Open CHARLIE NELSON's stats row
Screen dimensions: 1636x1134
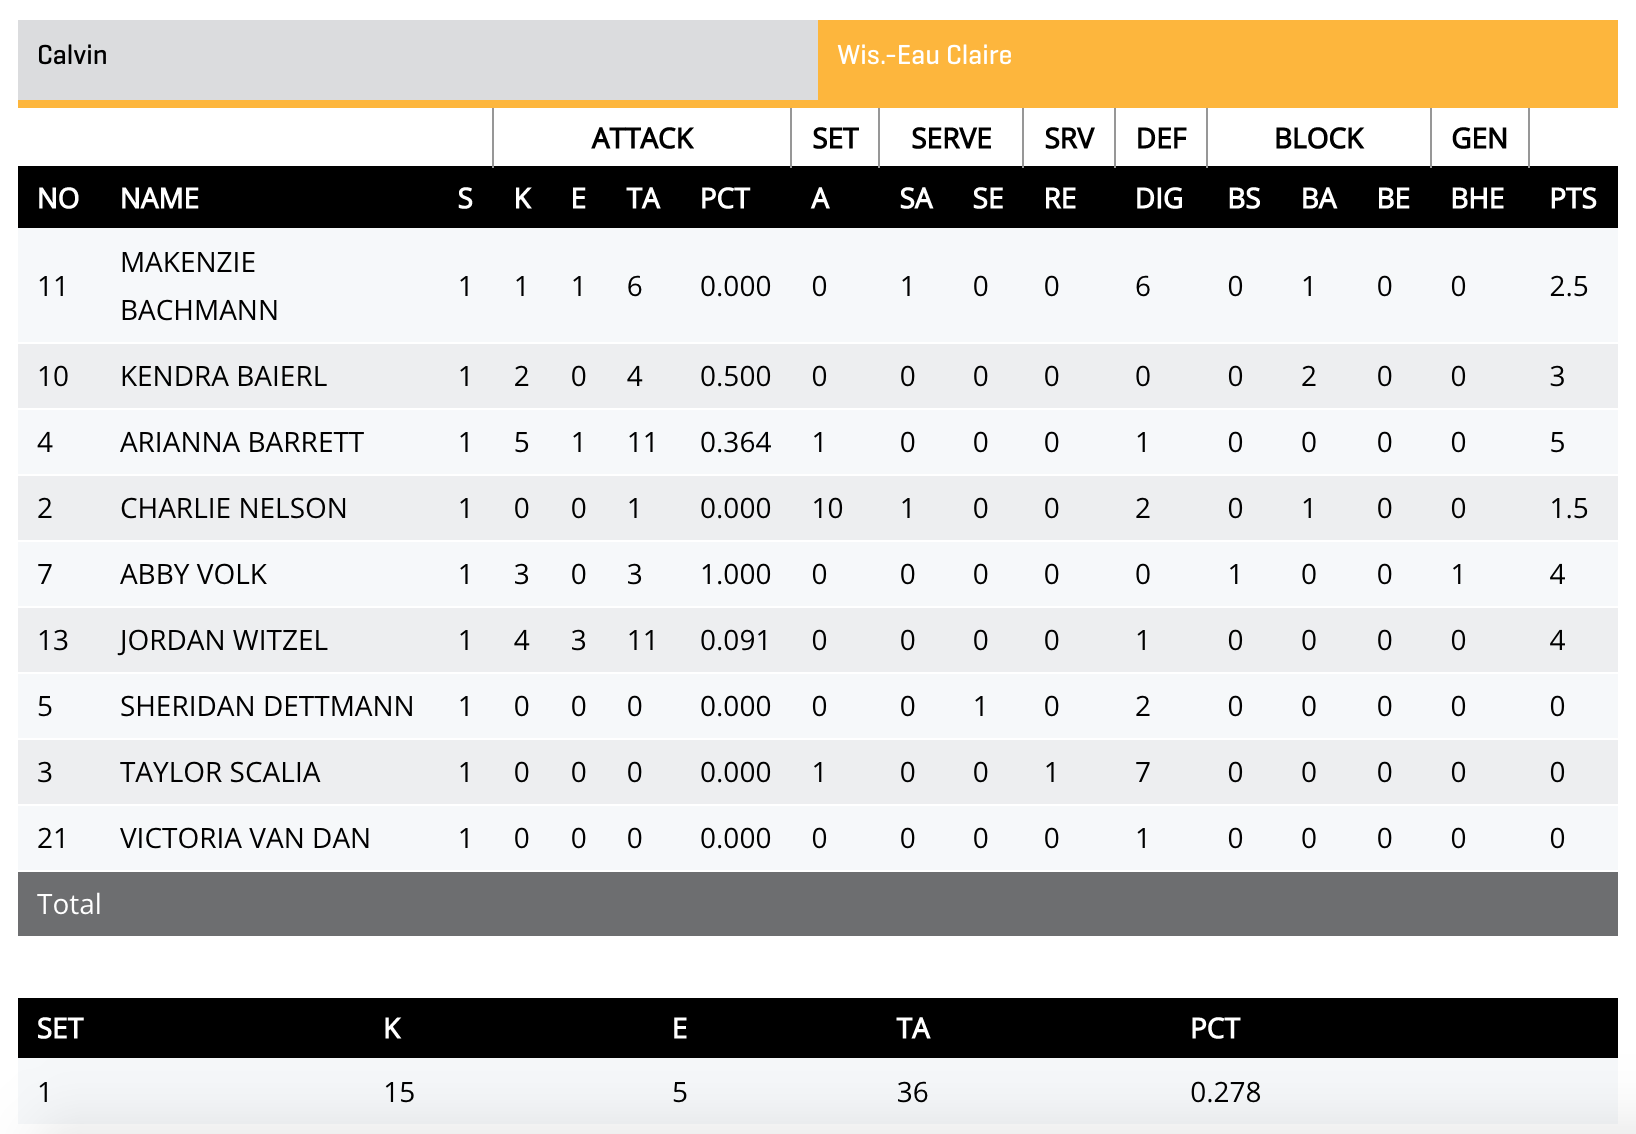coord(235,508)
